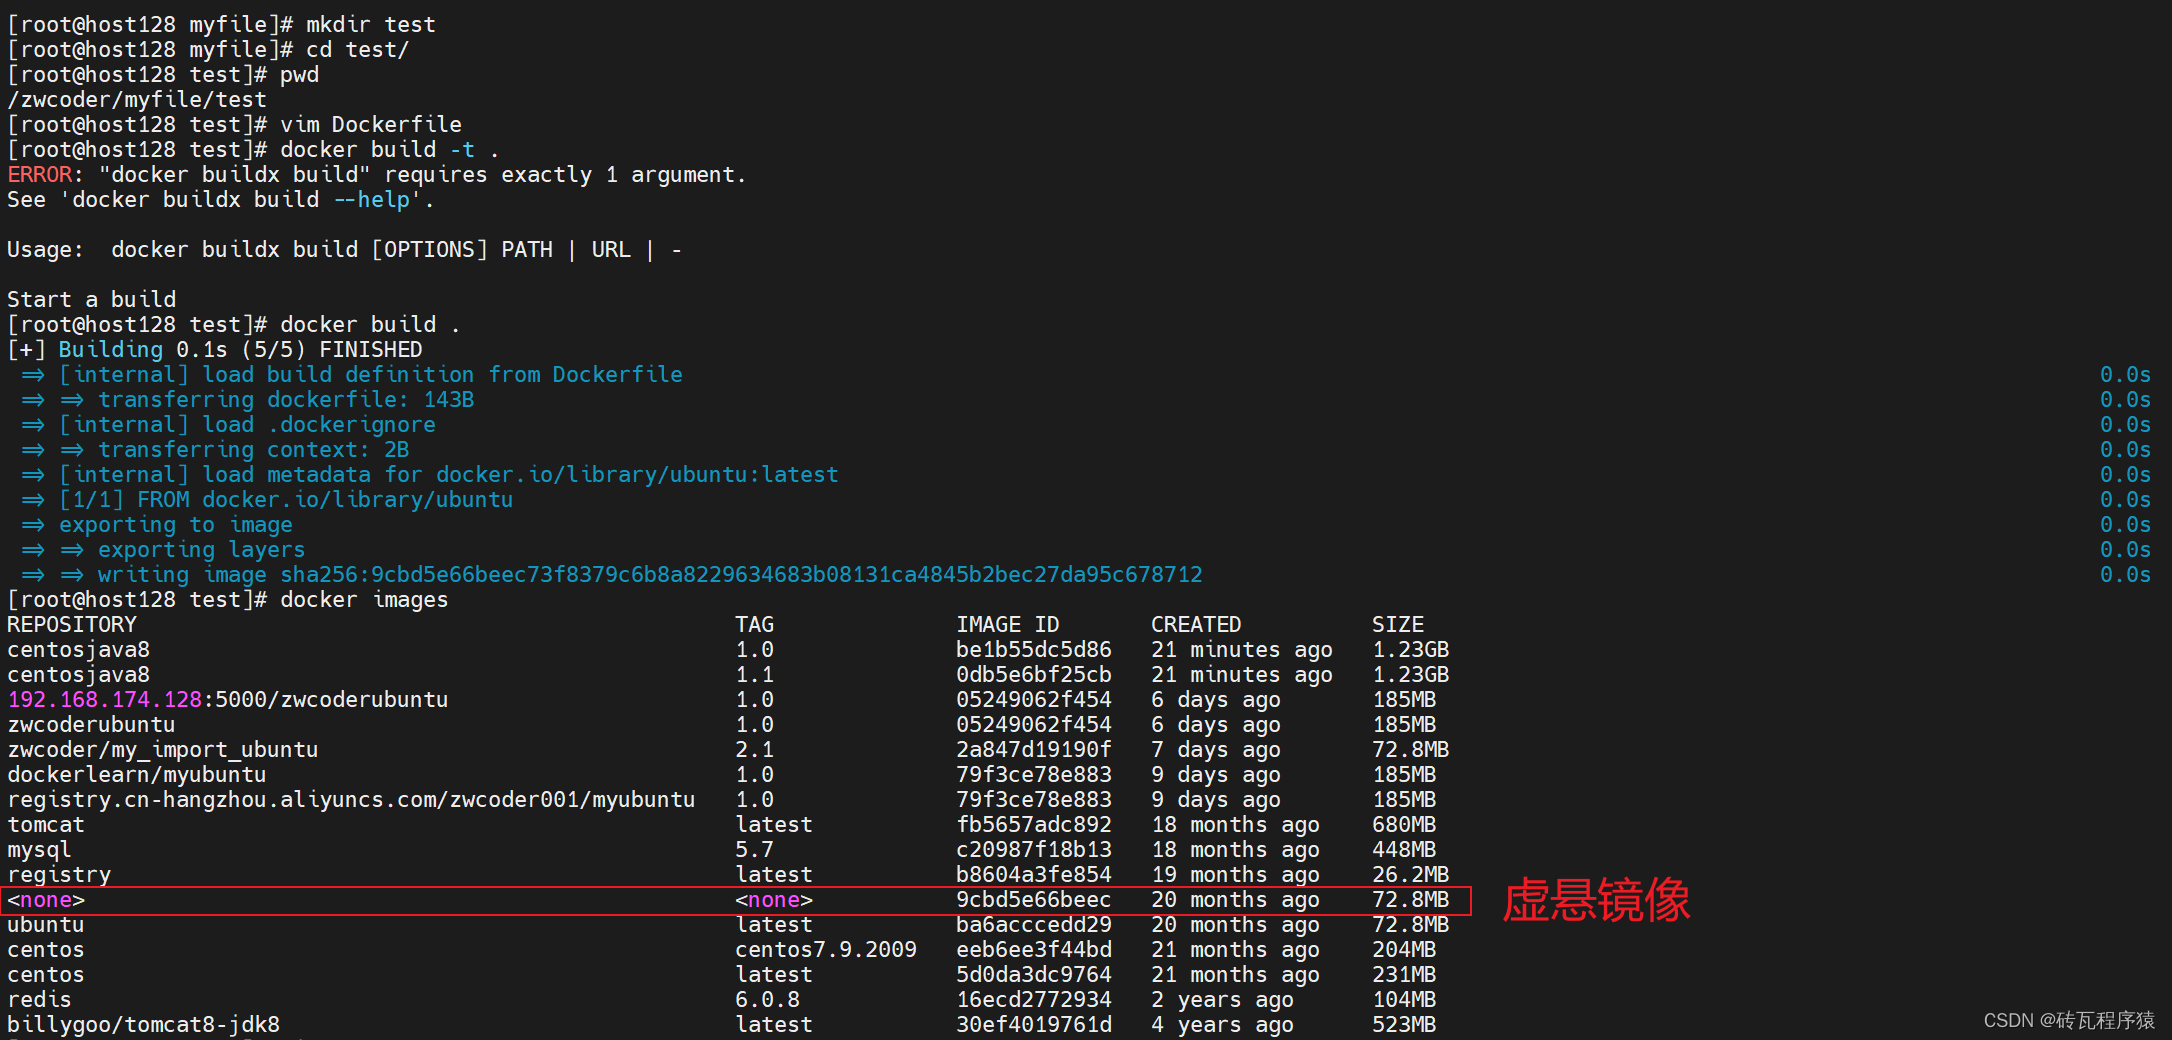Click the 'mkdir test' command text

pyautogui.click(x=371, y=24)
